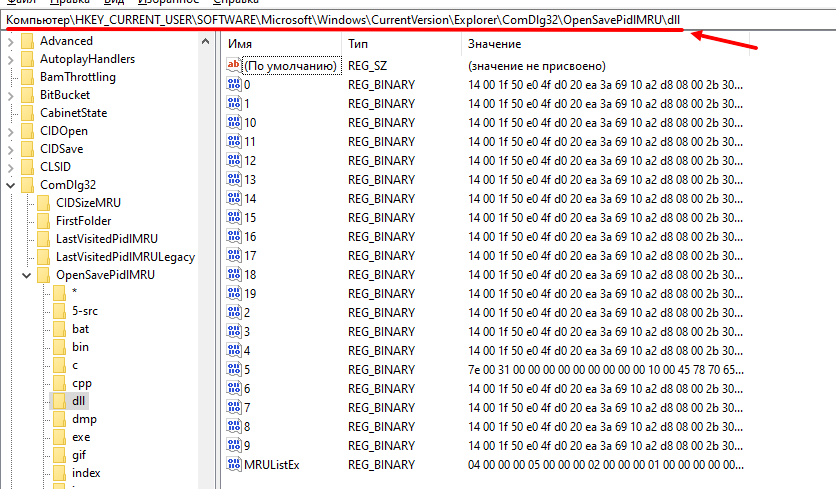Click the folder icon of CIDSizeMRU key
This screenshot has width=836, height=489.
click(43, 203)
